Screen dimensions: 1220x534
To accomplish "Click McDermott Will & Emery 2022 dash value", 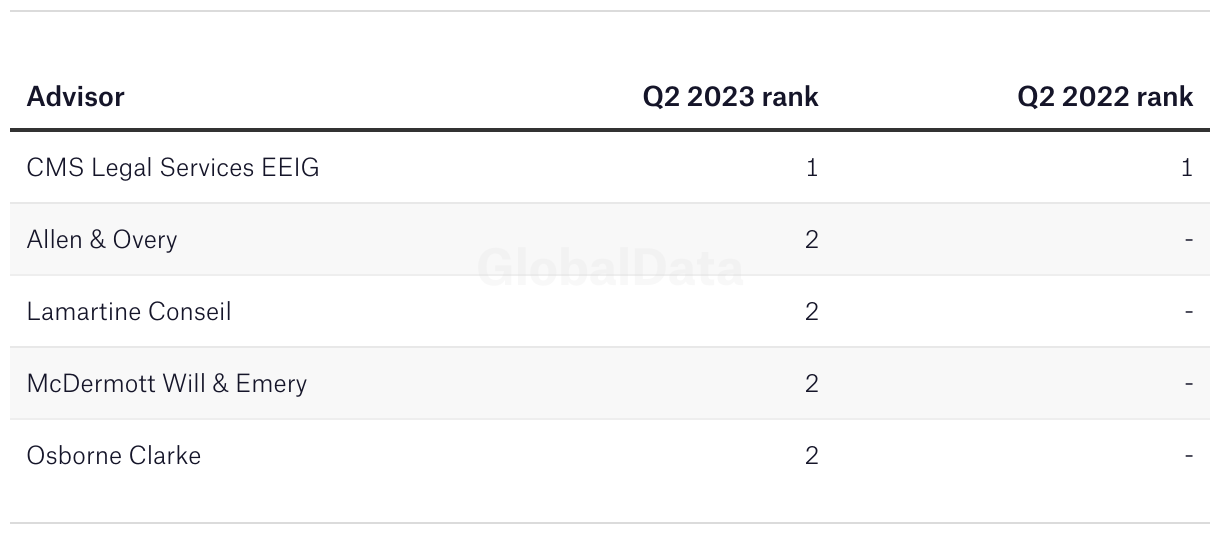I will [1189, 384].
